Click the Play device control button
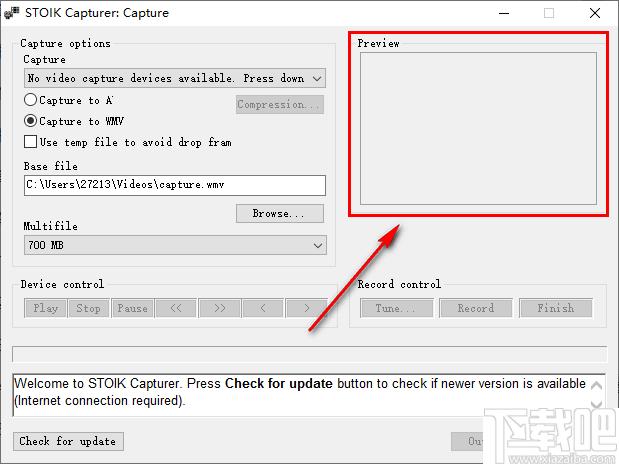Viewport: 619px width, 464px height. click(45, 308)
